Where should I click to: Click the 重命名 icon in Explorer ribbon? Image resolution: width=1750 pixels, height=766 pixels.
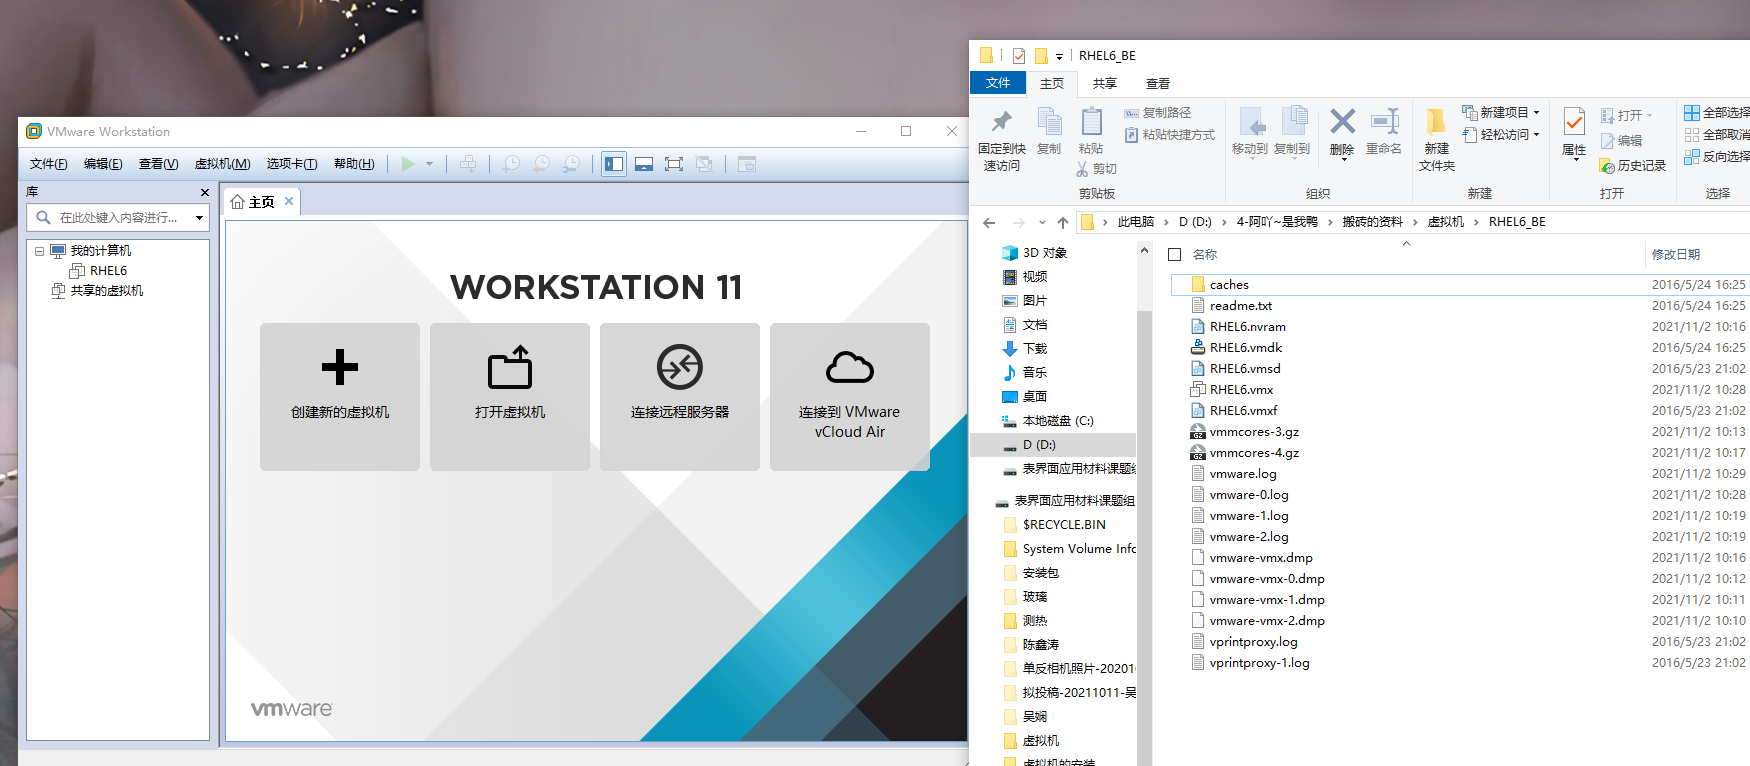point(1384,121)
